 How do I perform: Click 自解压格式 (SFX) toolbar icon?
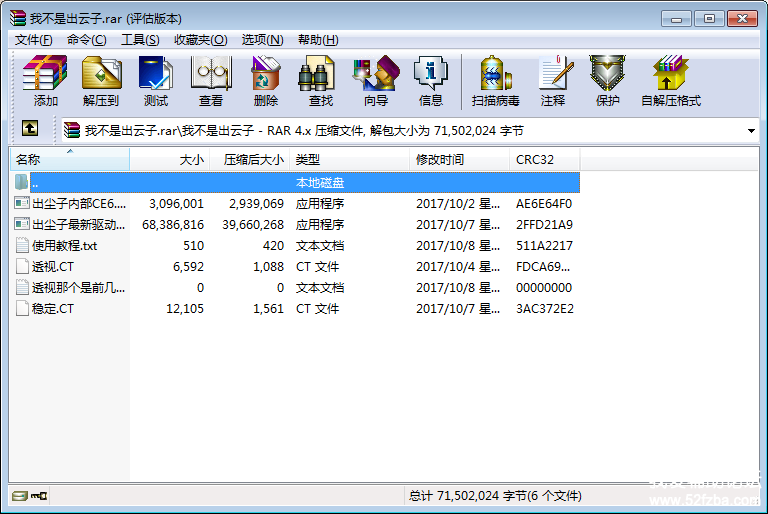click(x=670, y=73)
